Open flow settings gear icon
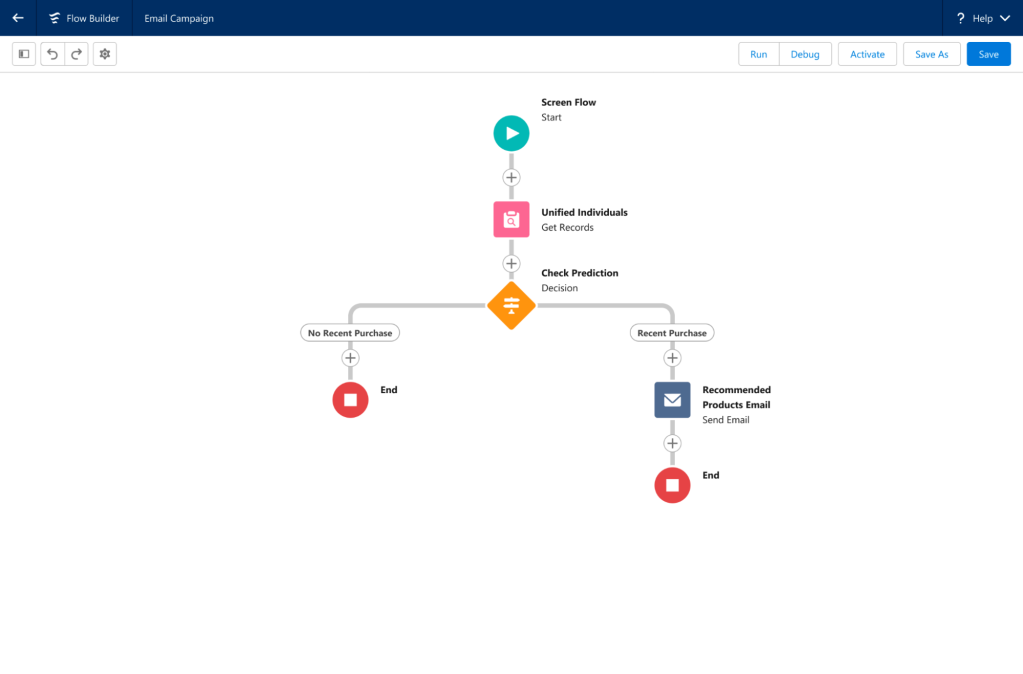This screenshot has width=1023, height=674. click(x=105, y=54)
